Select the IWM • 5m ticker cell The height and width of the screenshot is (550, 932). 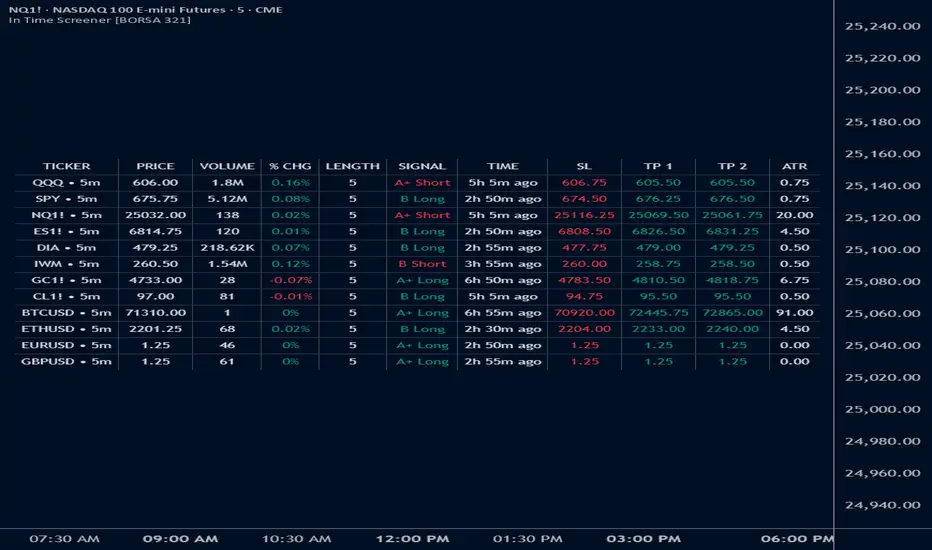coord(67,264)
